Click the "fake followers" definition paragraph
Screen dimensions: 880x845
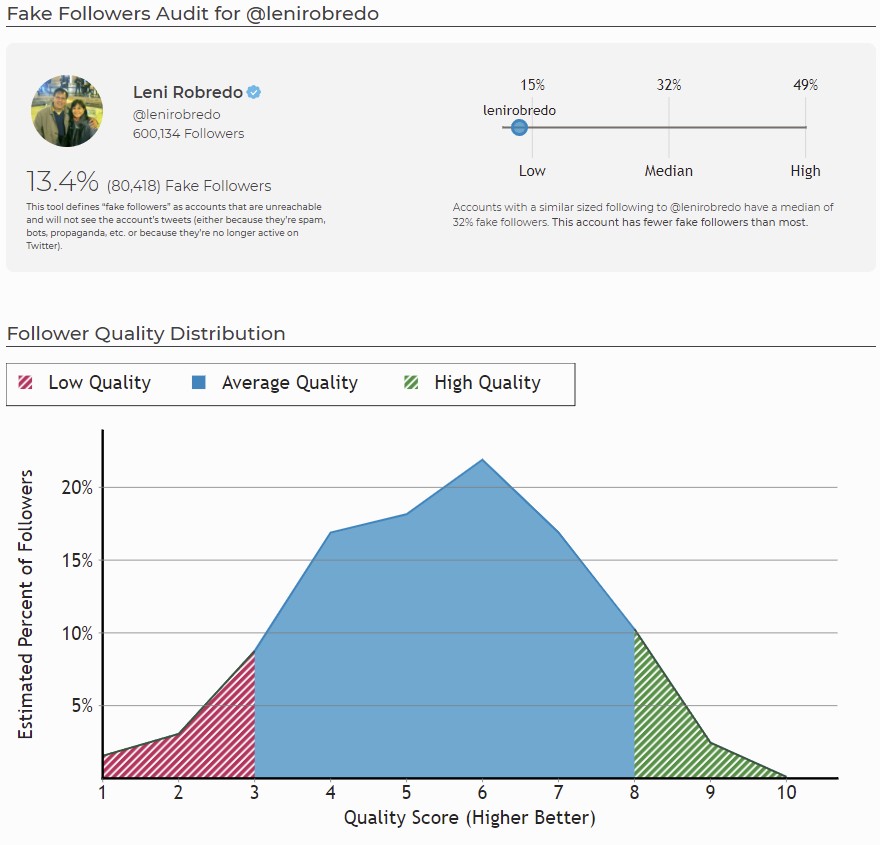point(176,226)
